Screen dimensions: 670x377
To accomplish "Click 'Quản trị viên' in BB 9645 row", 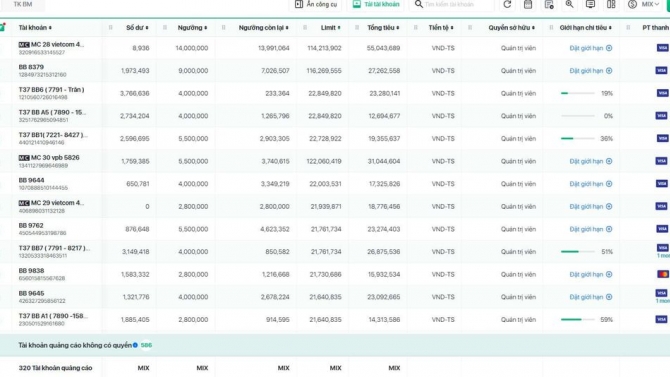I will 518,297.
